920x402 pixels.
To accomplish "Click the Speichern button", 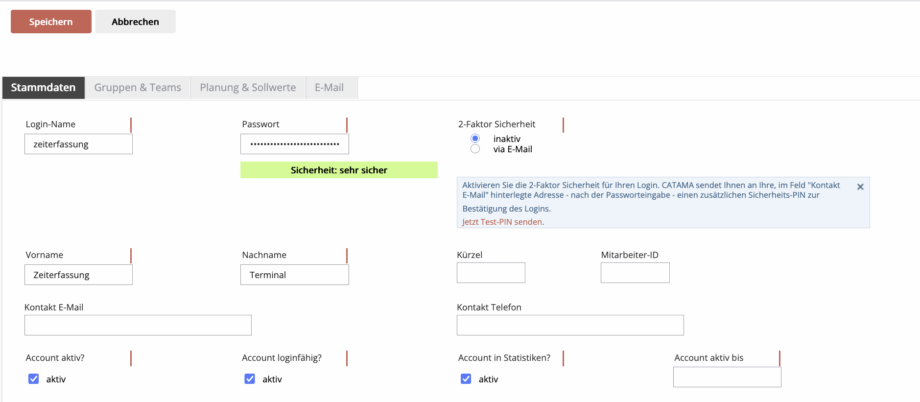I will tap(51, 22).
